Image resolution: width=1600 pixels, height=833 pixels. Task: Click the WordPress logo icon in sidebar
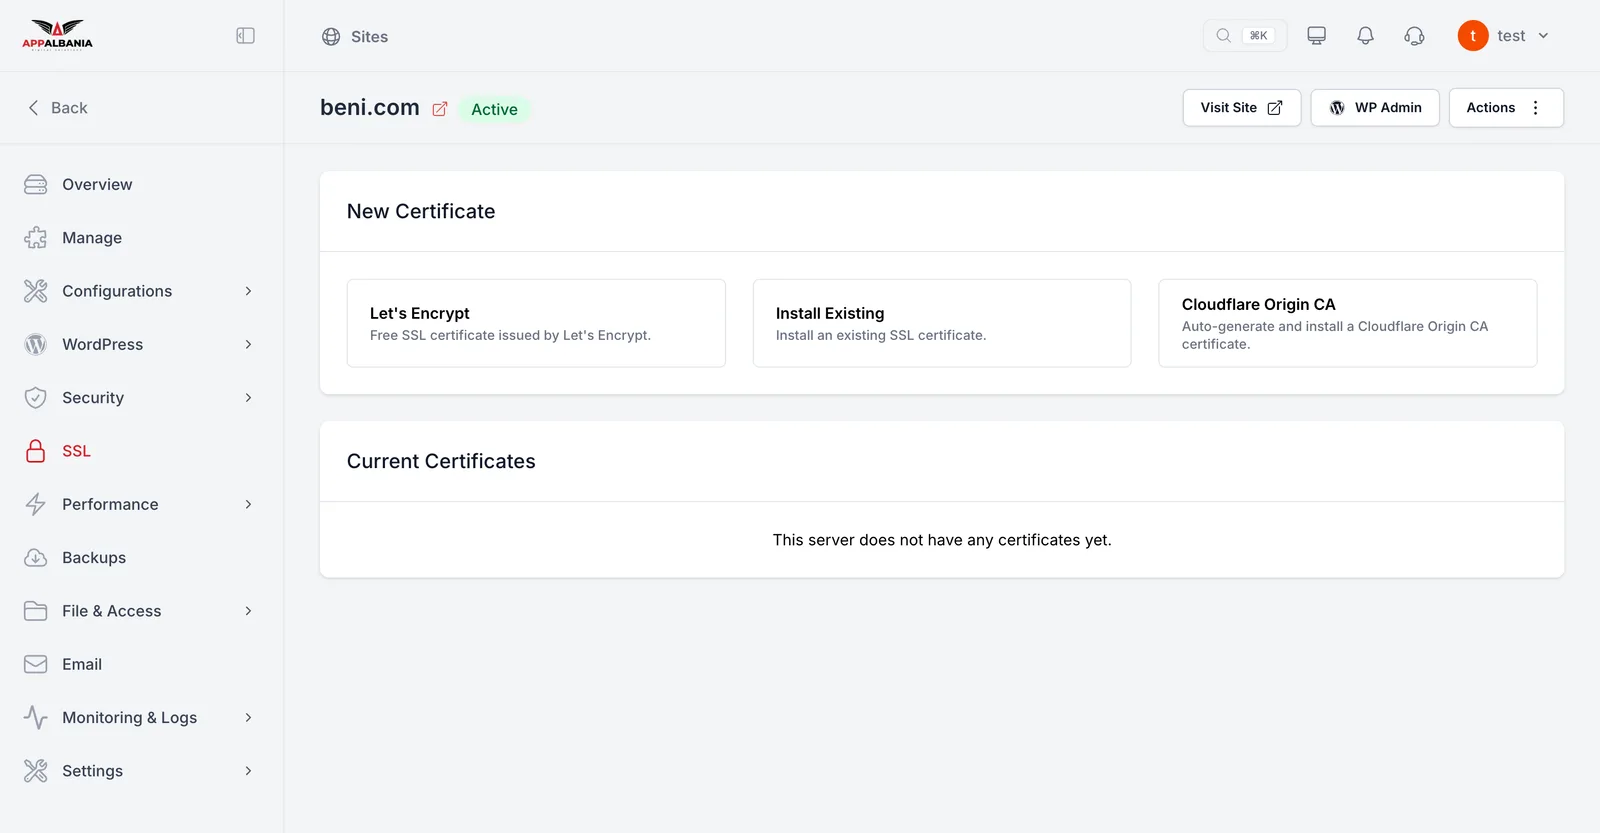[36, 344]
